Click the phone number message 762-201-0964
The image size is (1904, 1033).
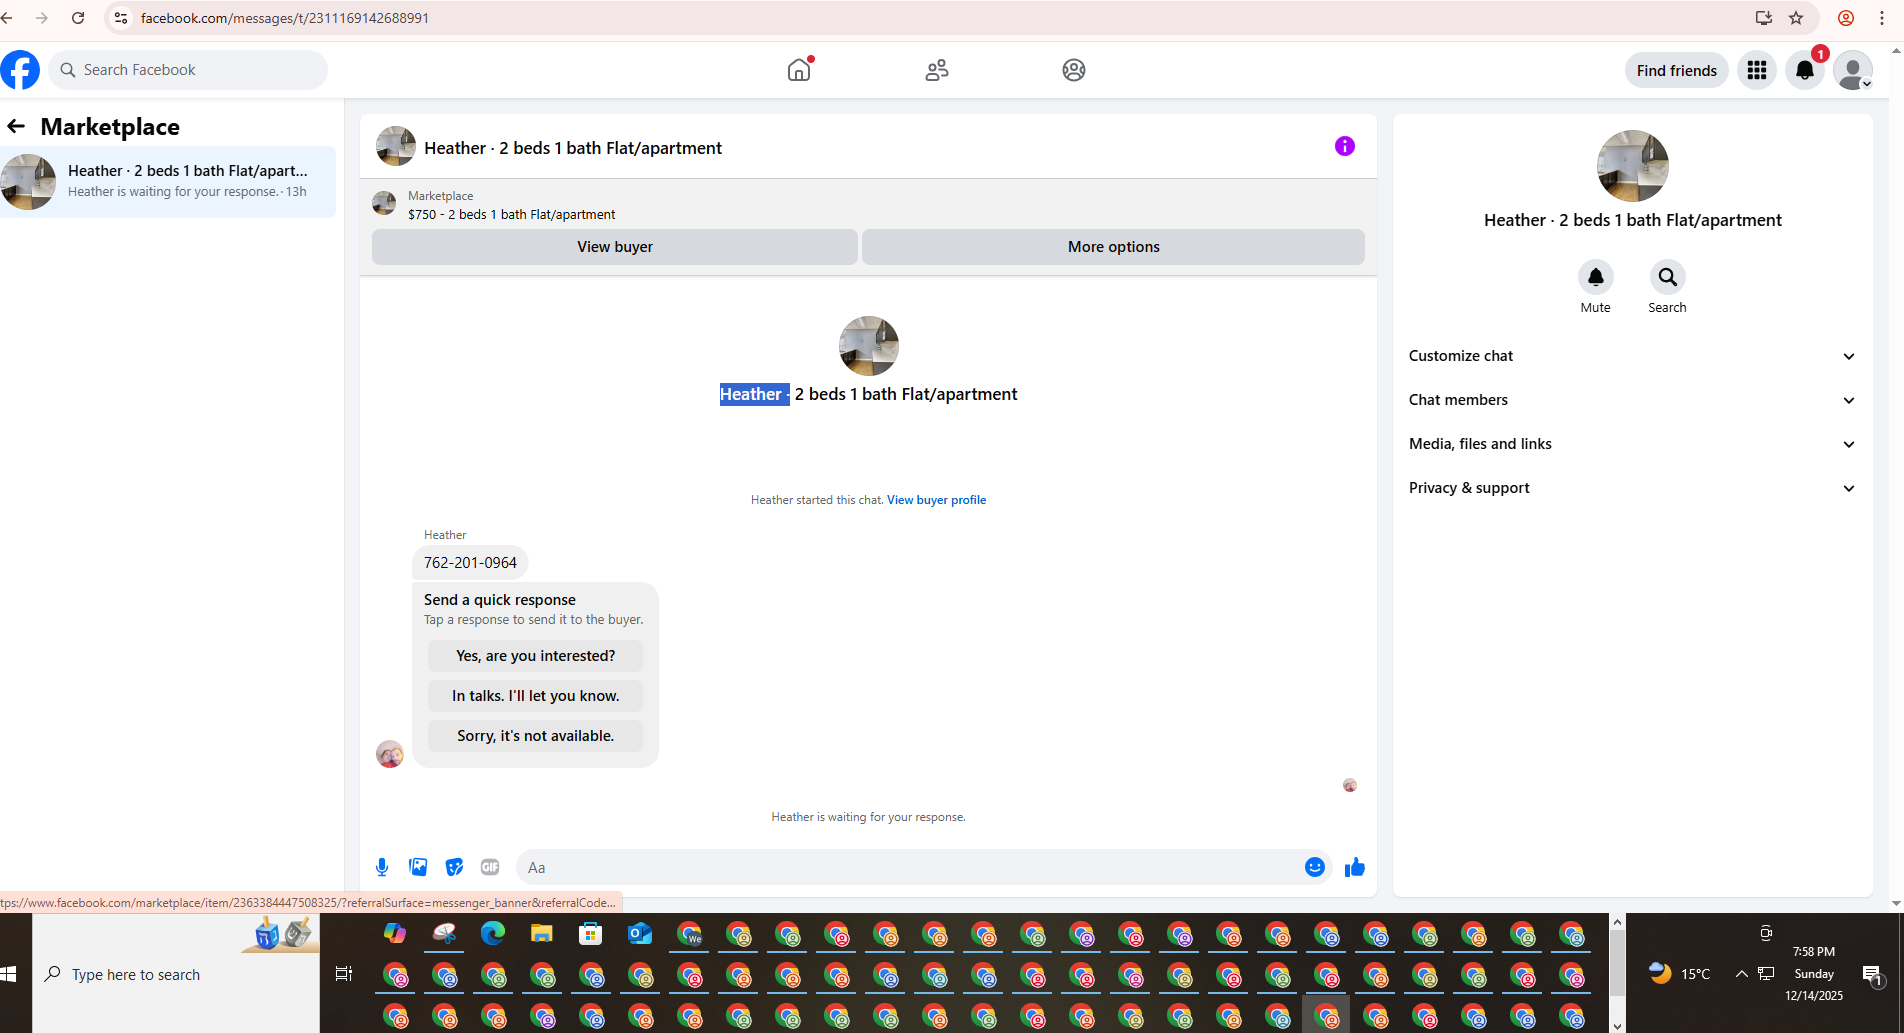[x=470, y=563]
